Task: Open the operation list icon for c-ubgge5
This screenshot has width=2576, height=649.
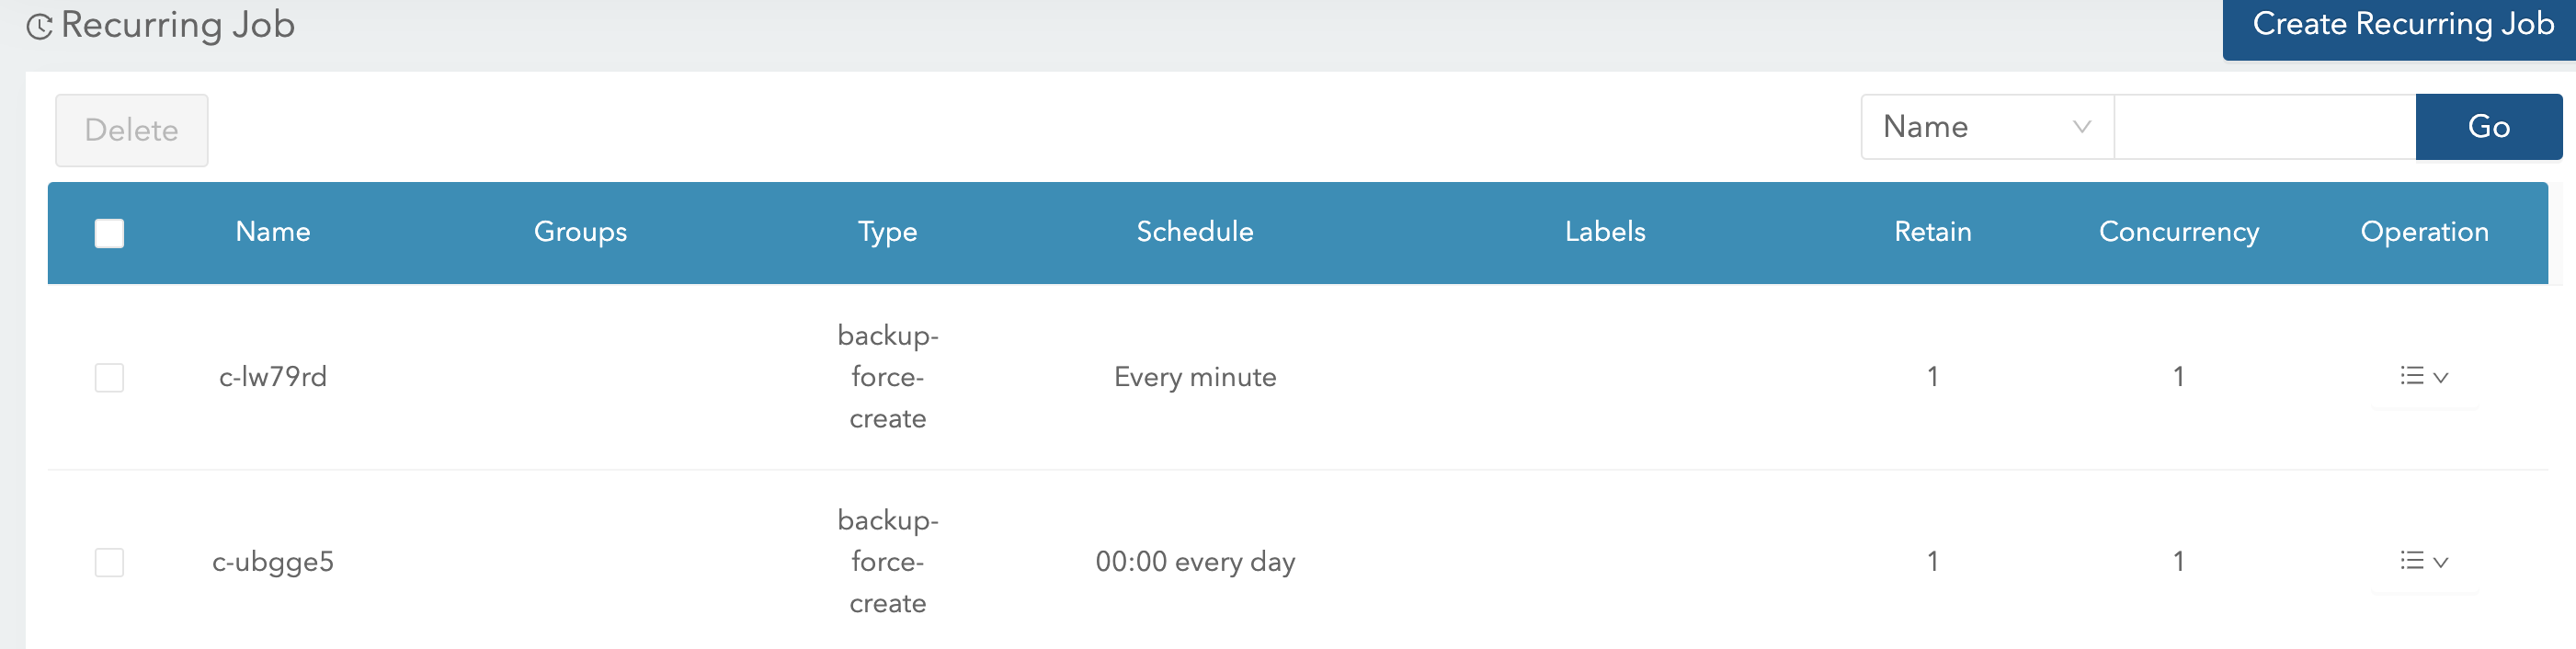Action: coord(2413,562)
